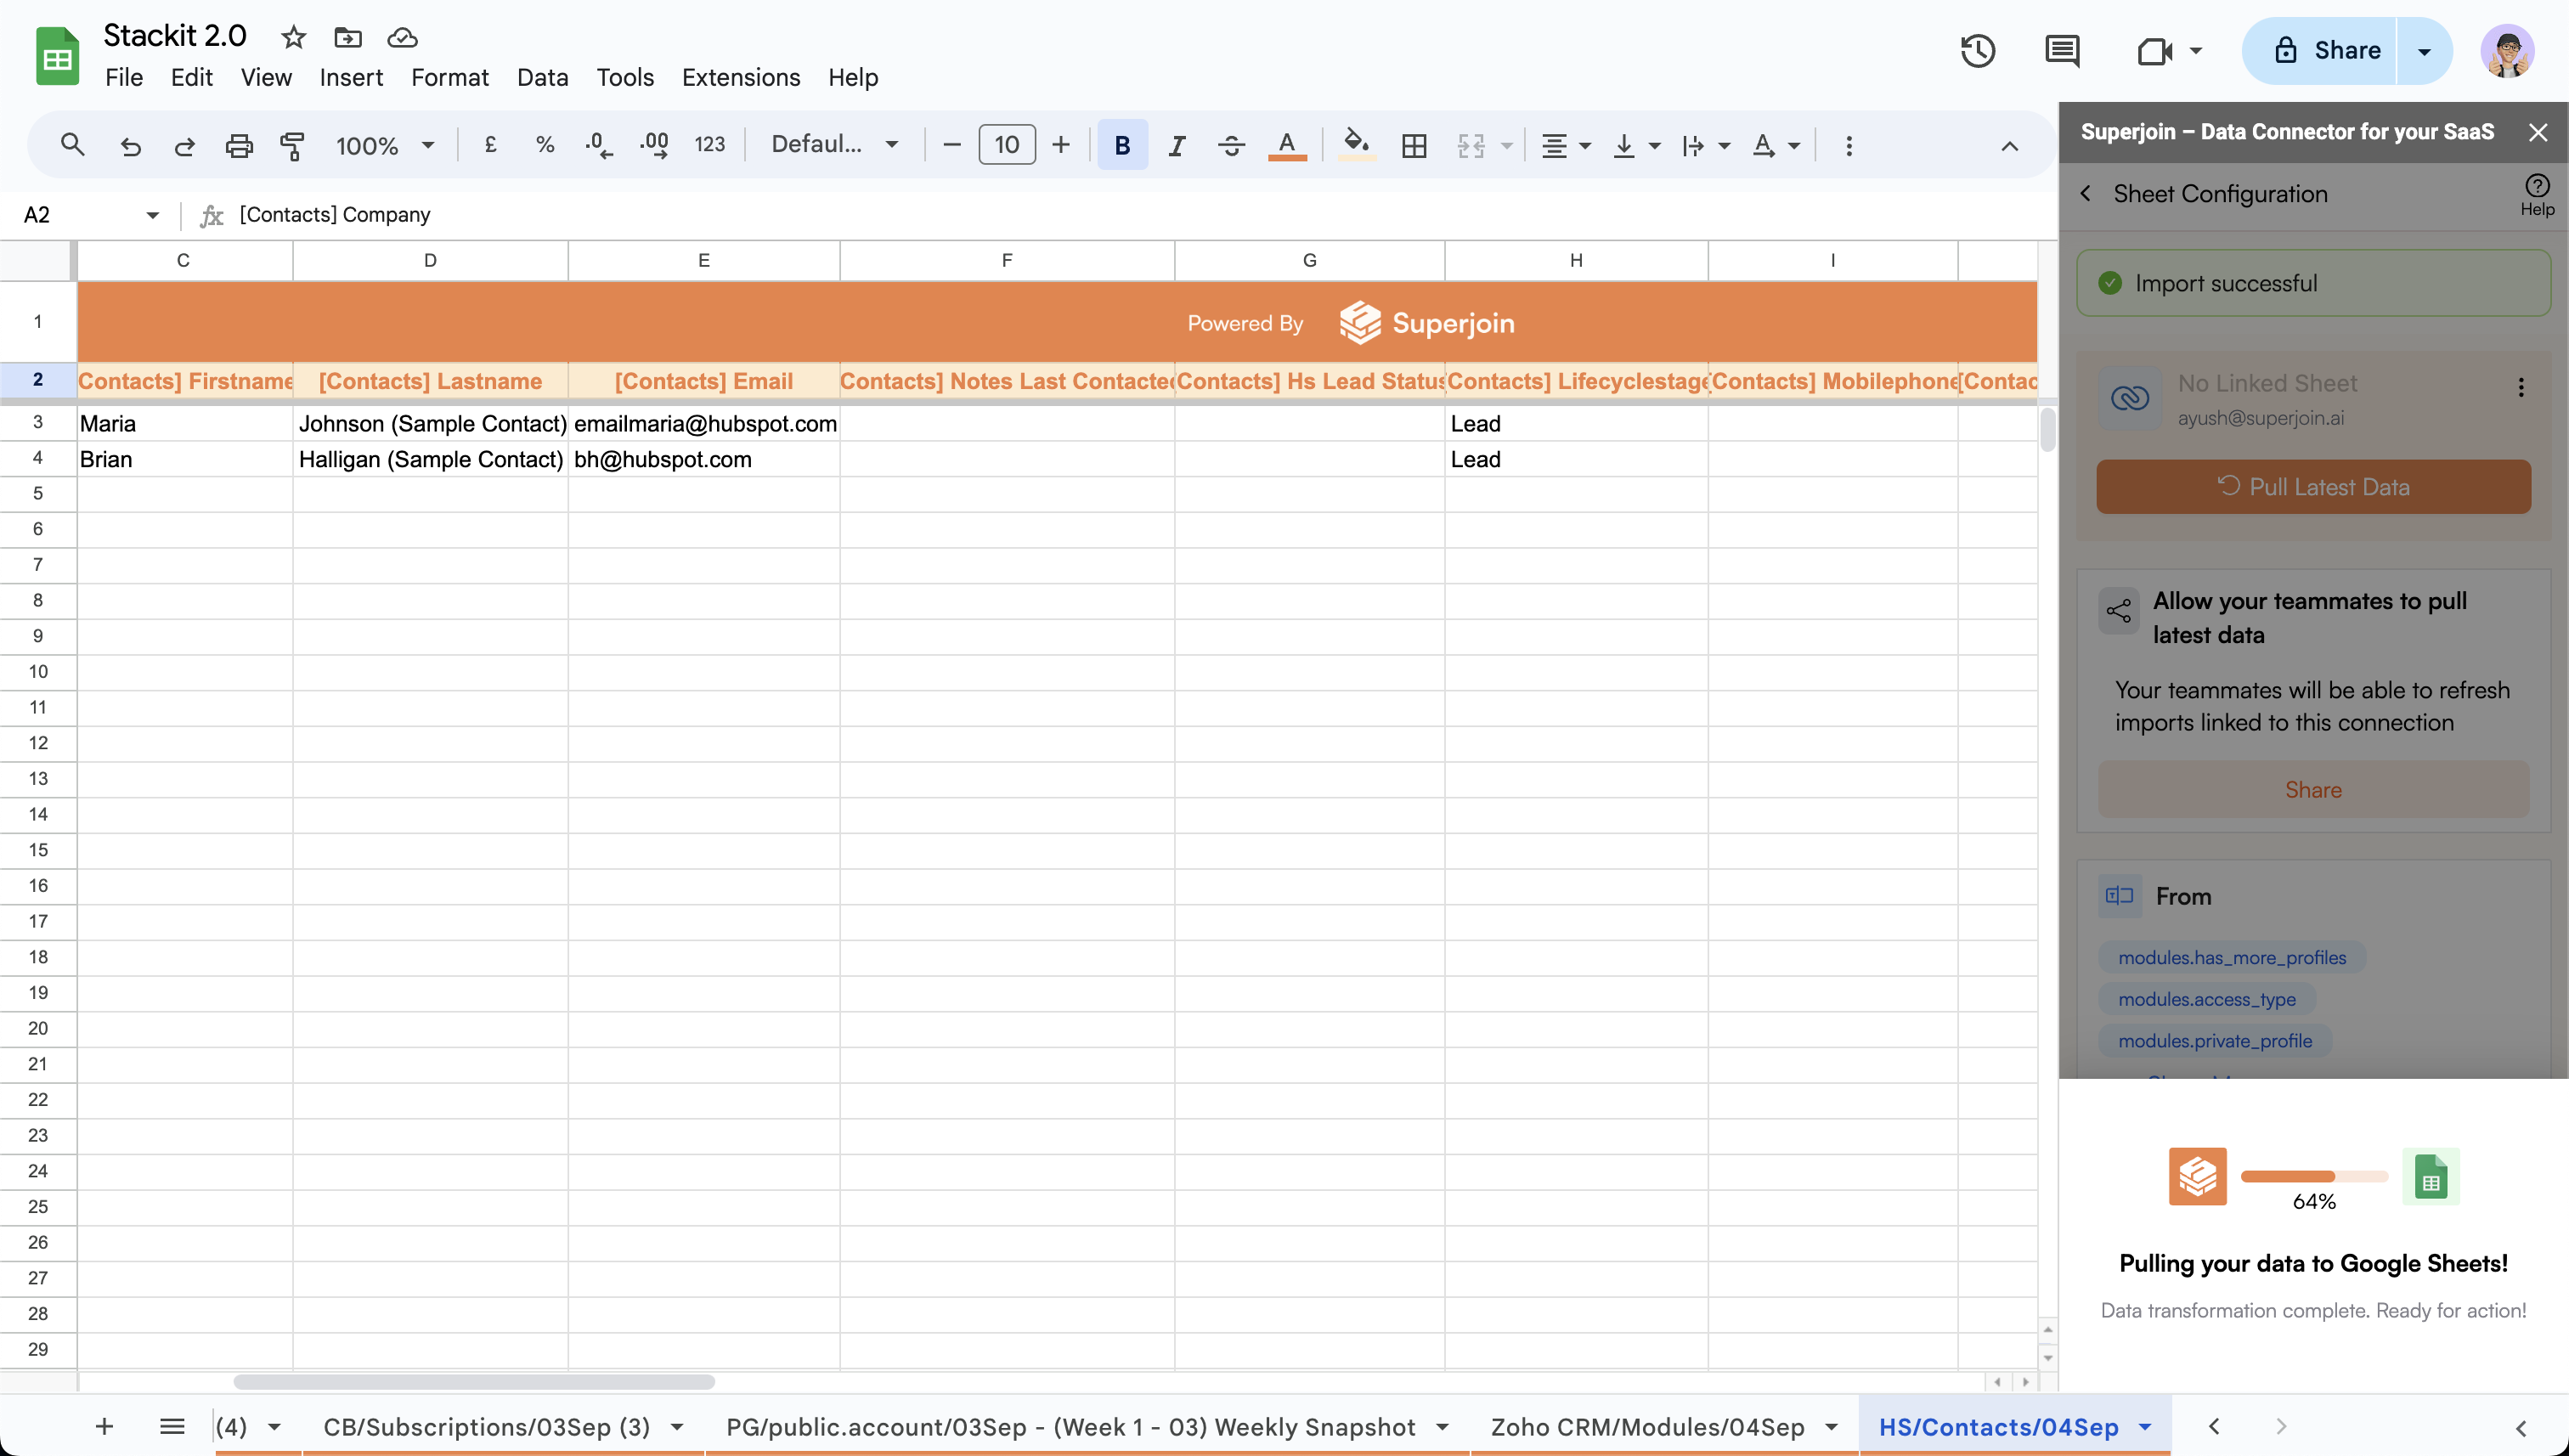2569x1456 pixels.
Task: Open HS/Contacts/04Sep tab dropdown arrow
Action: 2145,1427
